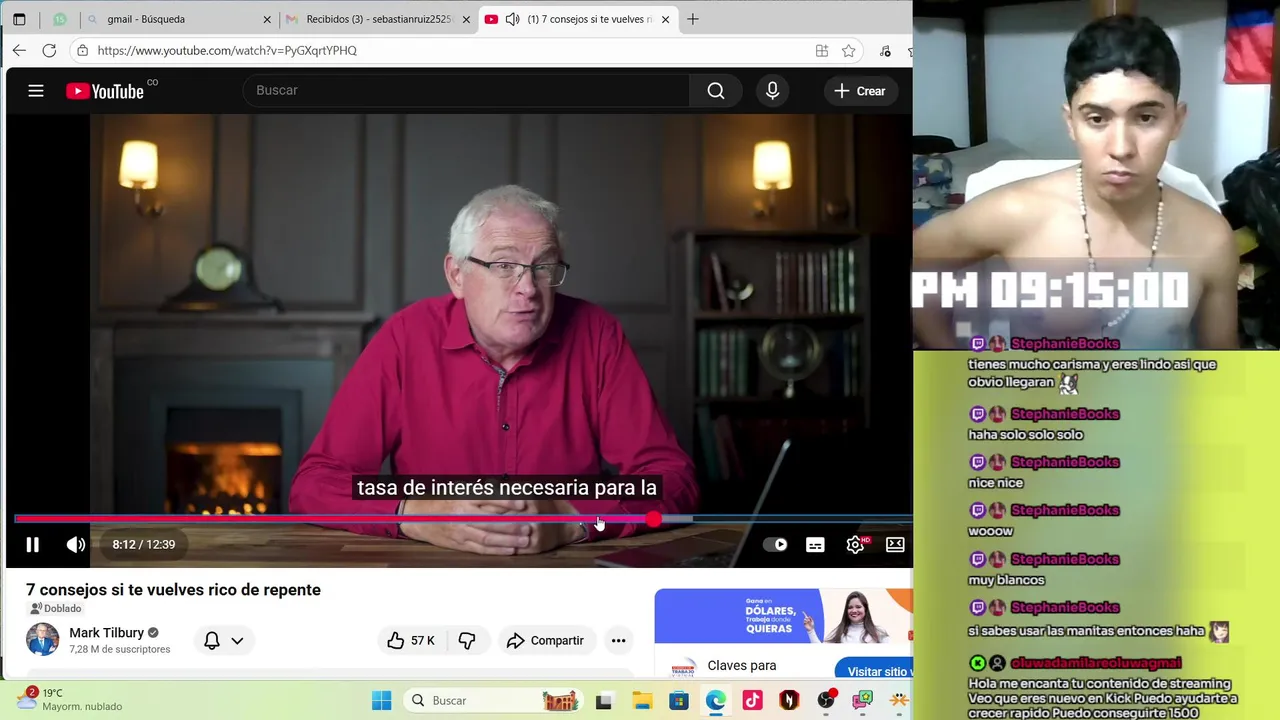Click the oluwadamilareoluwagmai chat username
Screen dimensions: 1280x720
(1096, 663)
